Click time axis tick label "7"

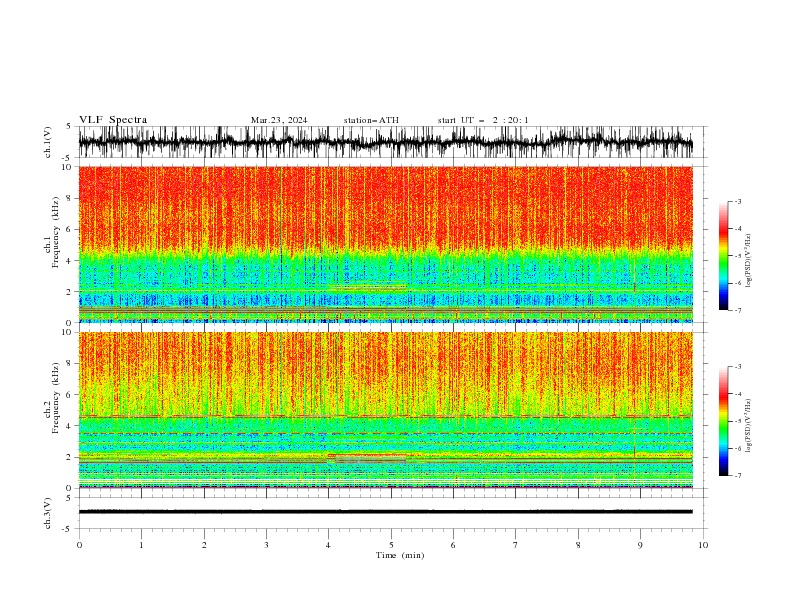point(516,545)
